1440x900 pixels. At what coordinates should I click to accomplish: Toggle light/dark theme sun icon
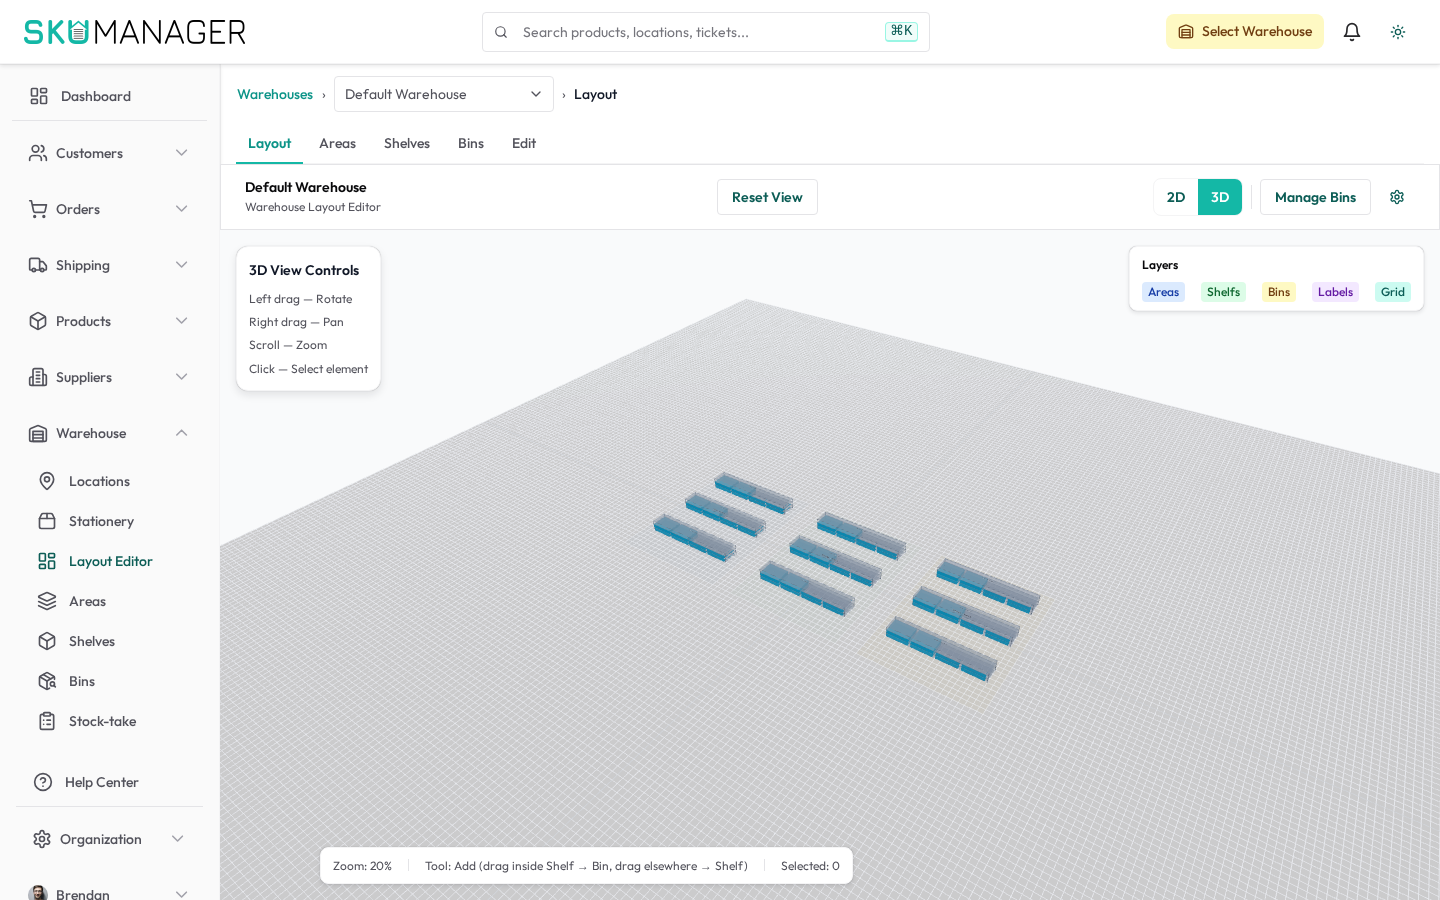1398,32
